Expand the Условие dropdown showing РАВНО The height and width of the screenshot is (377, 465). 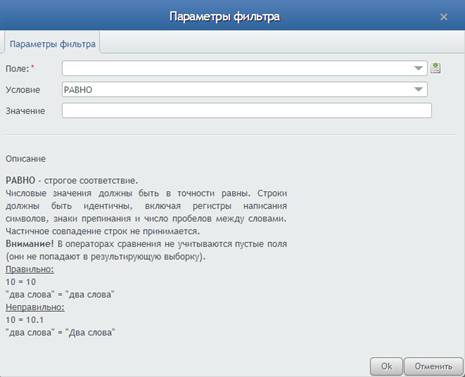point(418,89)
